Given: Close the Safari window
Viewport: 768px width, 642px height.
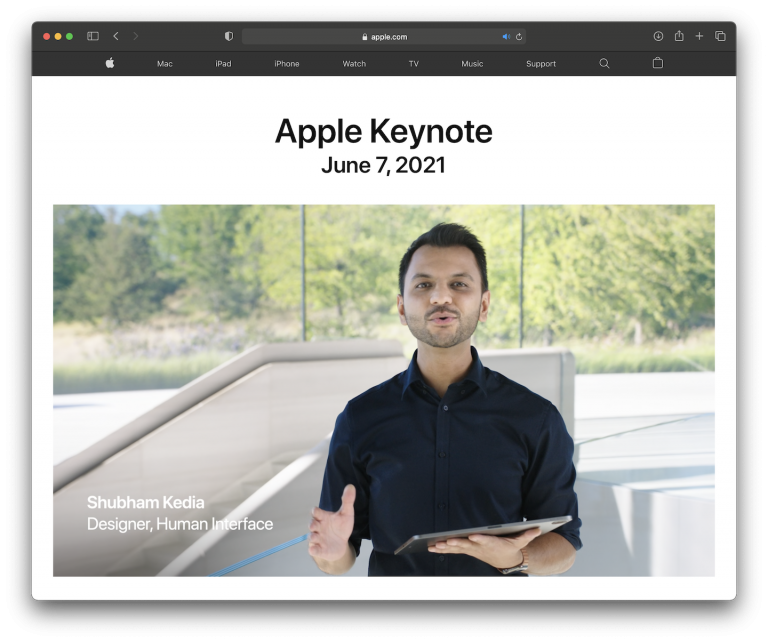Looking at the screenshot, I should [47, 36].
